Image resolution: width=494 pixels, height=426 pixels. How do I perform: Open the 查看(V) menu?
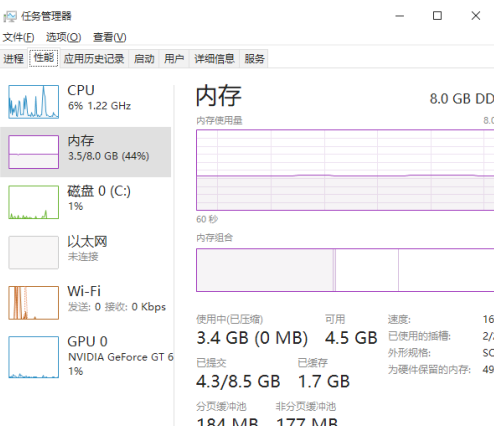[x=110, y=37]
